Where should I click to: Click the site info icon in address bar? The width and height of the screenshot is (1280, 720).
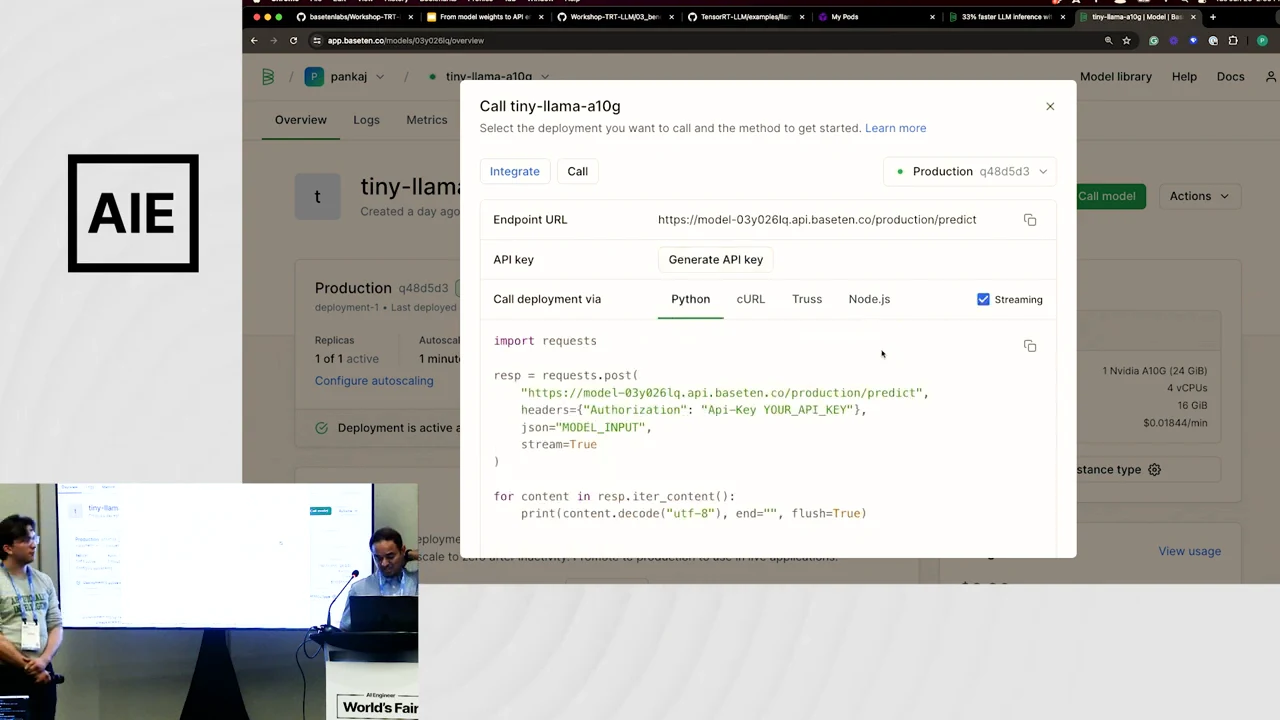[317, 41]
